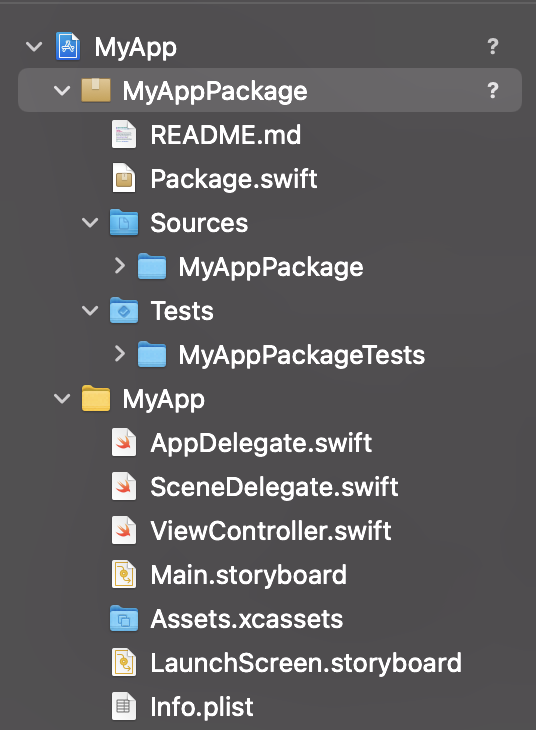
Task: Select the highlighted MyAppPackage row label
Action: click(x=215, y=91)
